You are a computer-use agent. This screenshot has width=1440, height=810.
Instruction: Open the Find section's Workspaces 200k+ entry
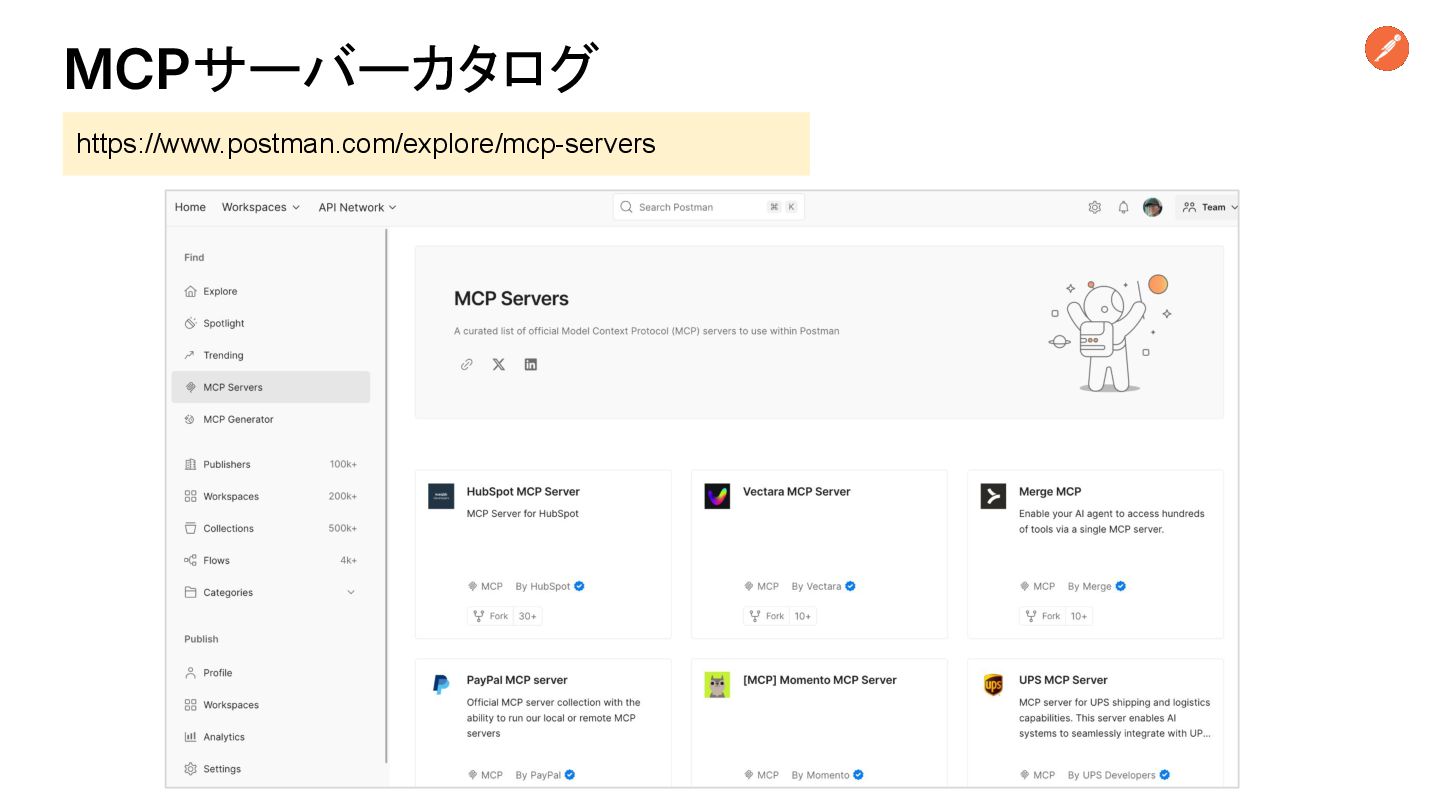pyautogui.click(x=271, y=496)
